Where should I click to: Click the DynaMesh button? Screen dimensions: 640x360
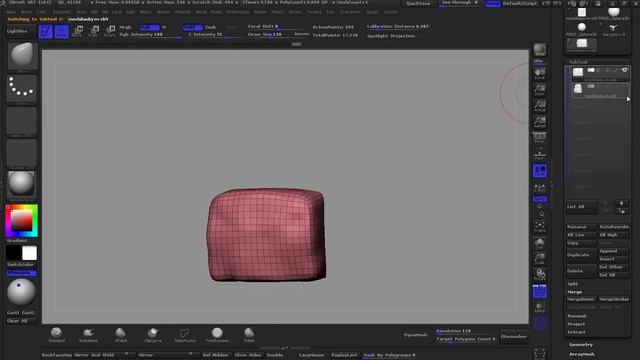(x=416, y=335)
